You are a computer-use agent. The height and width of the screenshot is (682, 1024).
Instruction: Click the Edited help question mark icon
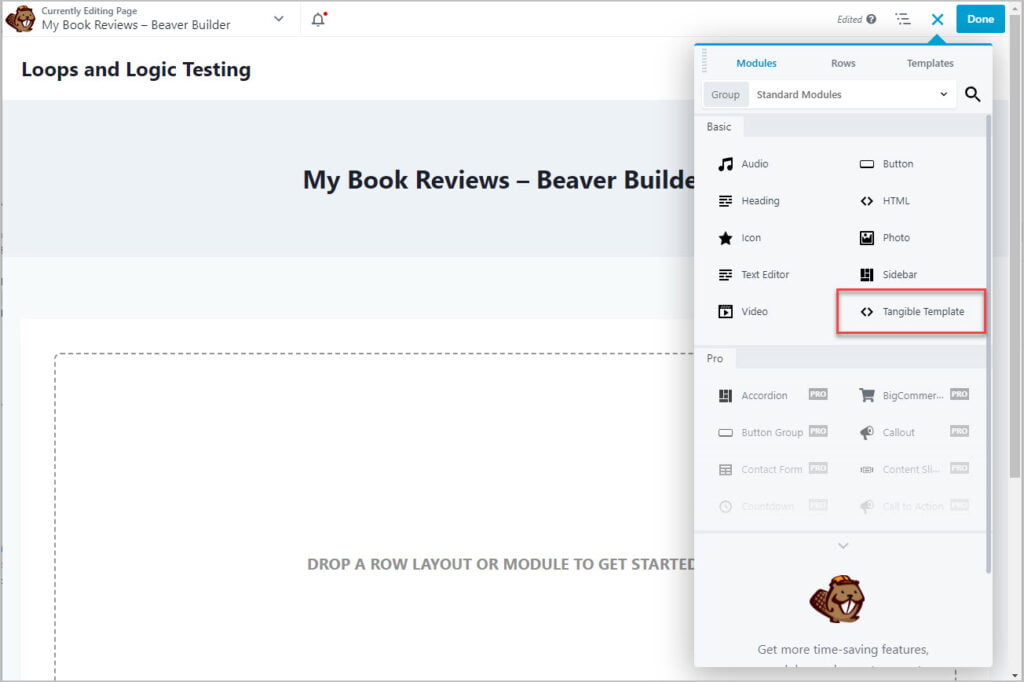871,19
